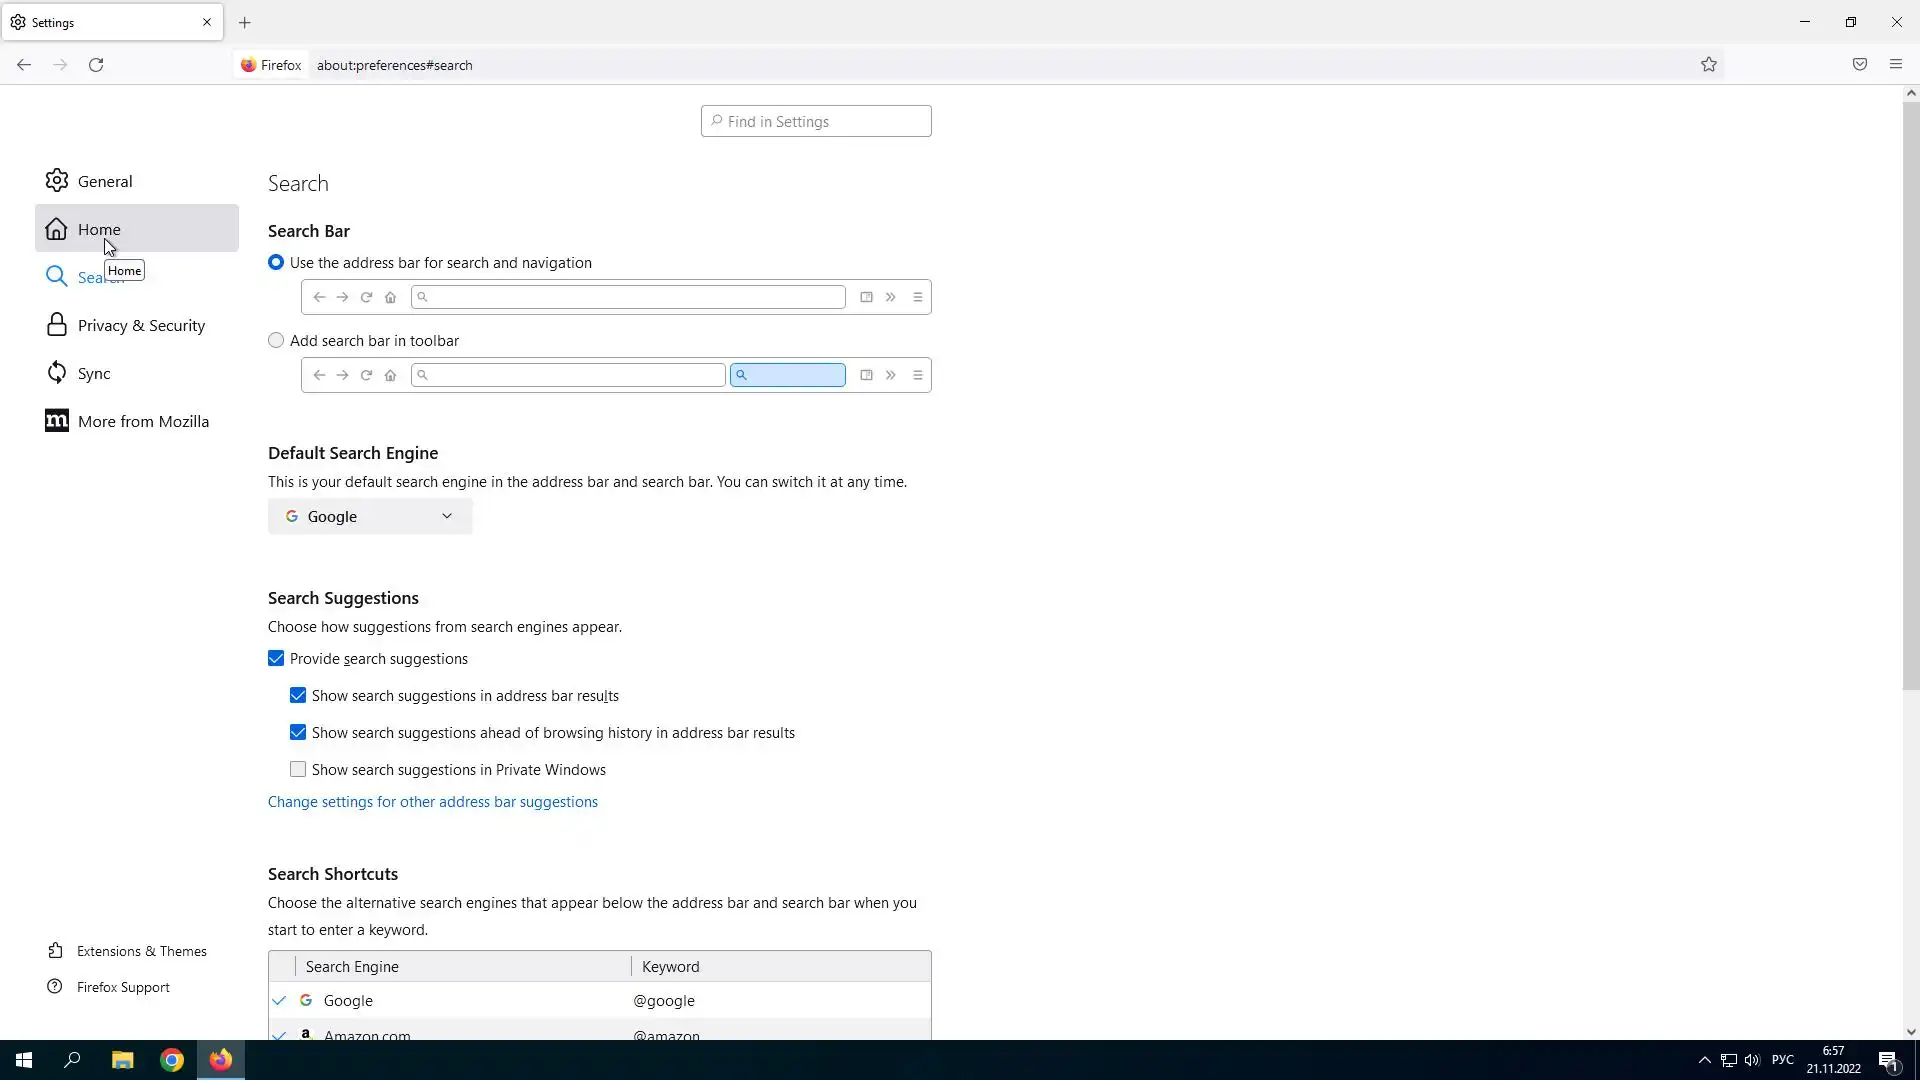1920x1080 pixels.
Task: Bookmark this page with star icon
Action: [1708, 65]
